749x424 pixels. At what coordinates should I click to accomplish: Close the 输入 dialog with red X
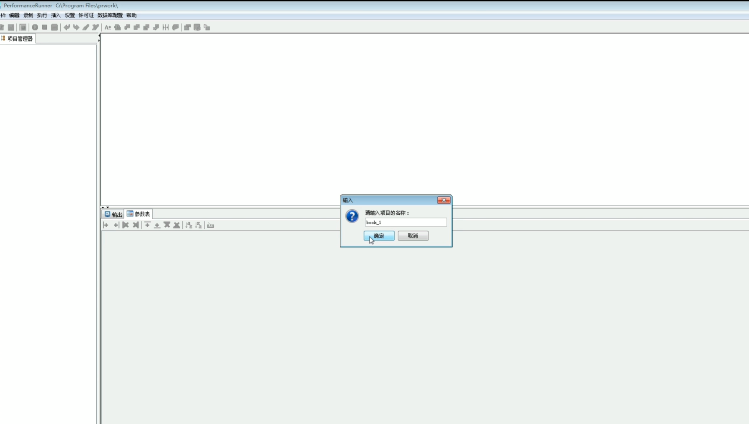point(444,200)
